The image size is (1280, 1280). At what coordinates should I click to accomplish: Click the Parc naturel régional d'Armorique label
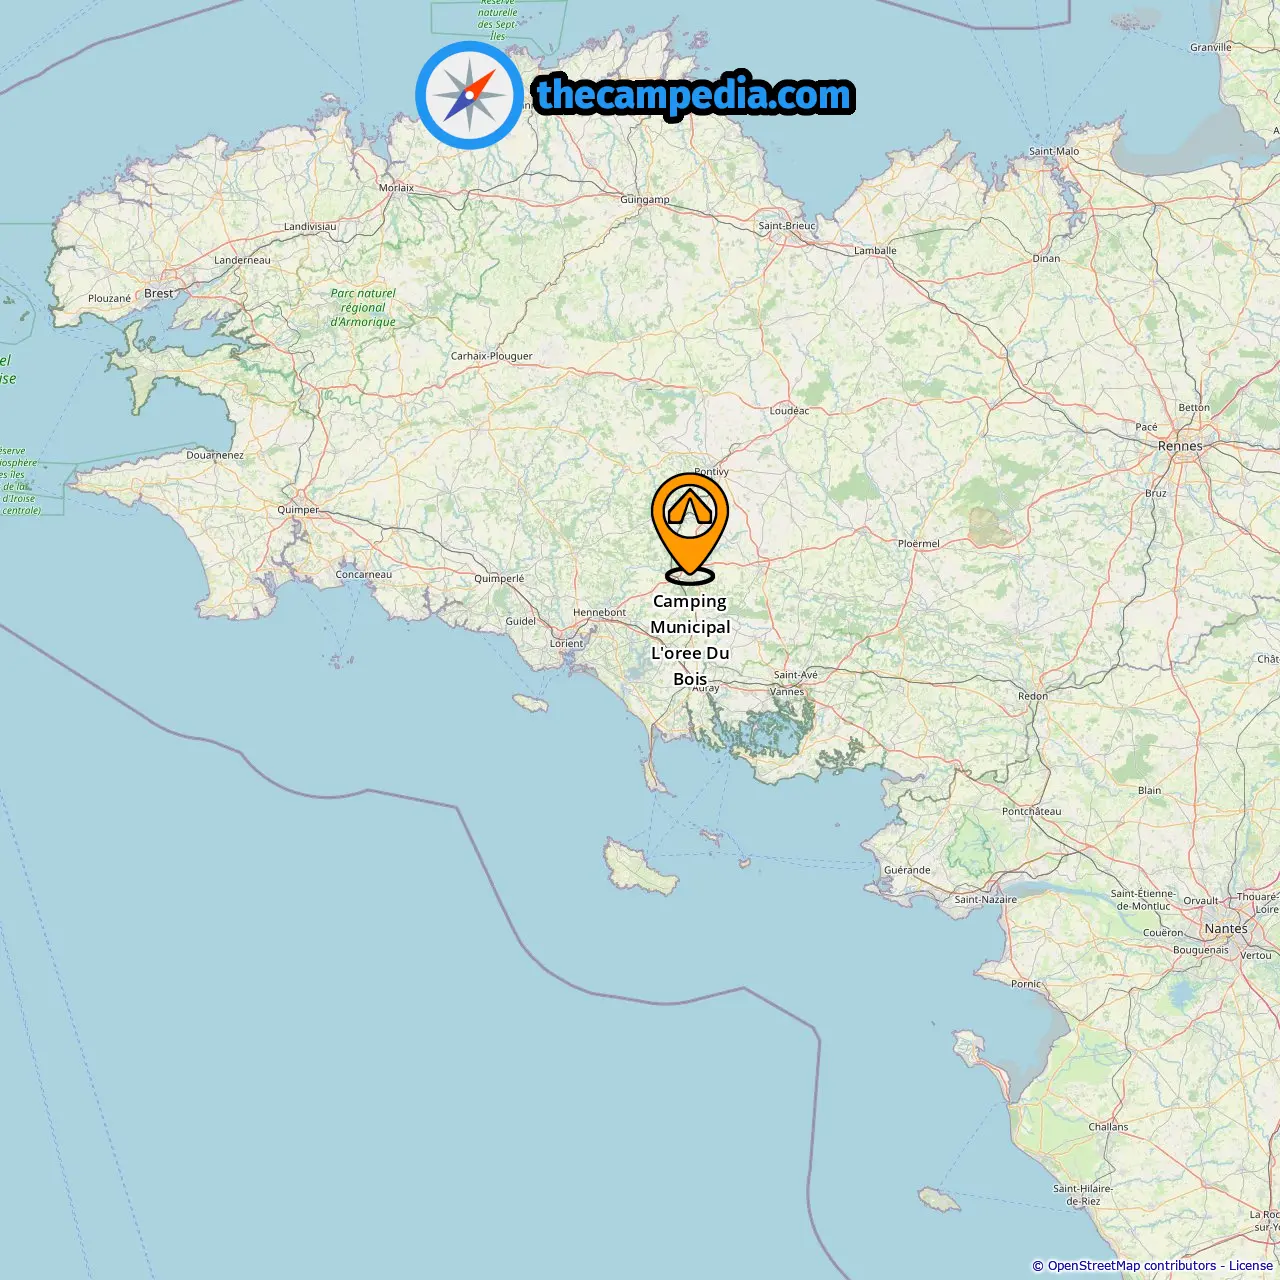coord(363,308)
